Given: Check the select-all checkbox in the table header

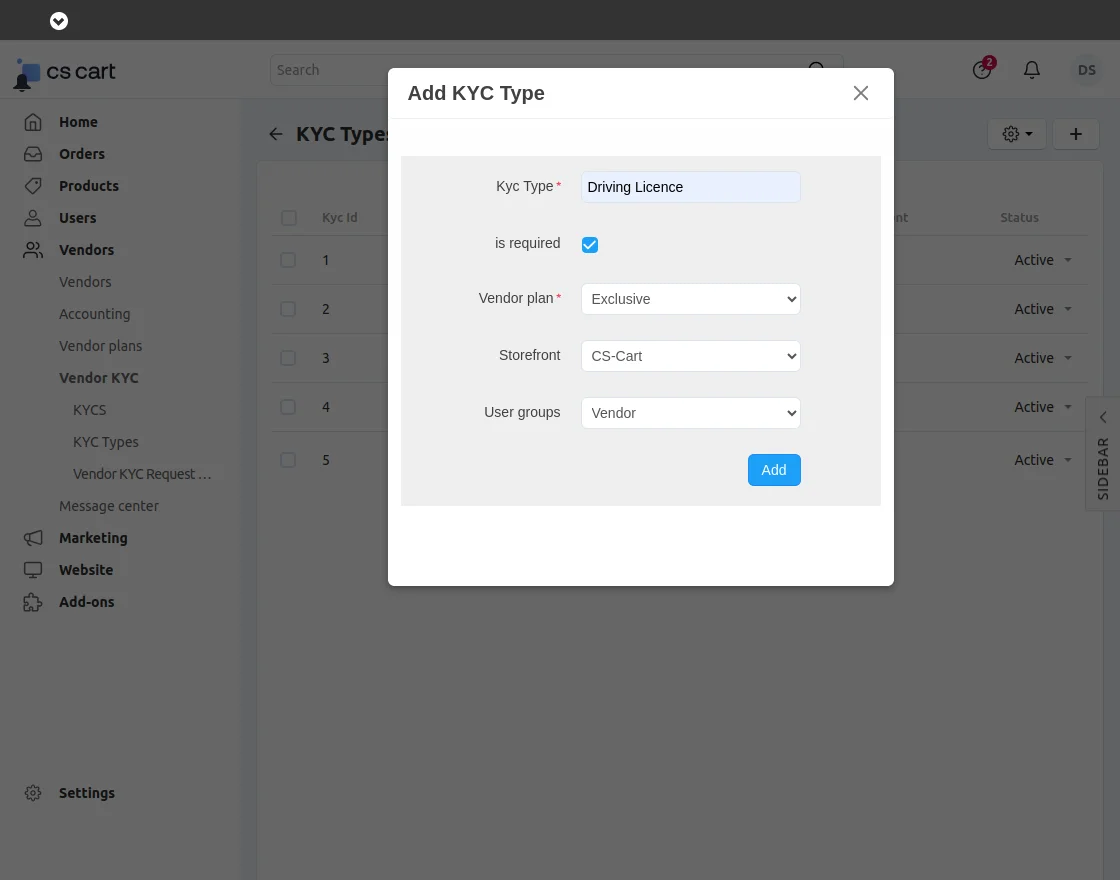Looking at the screenshot, I should click(288, 217).
